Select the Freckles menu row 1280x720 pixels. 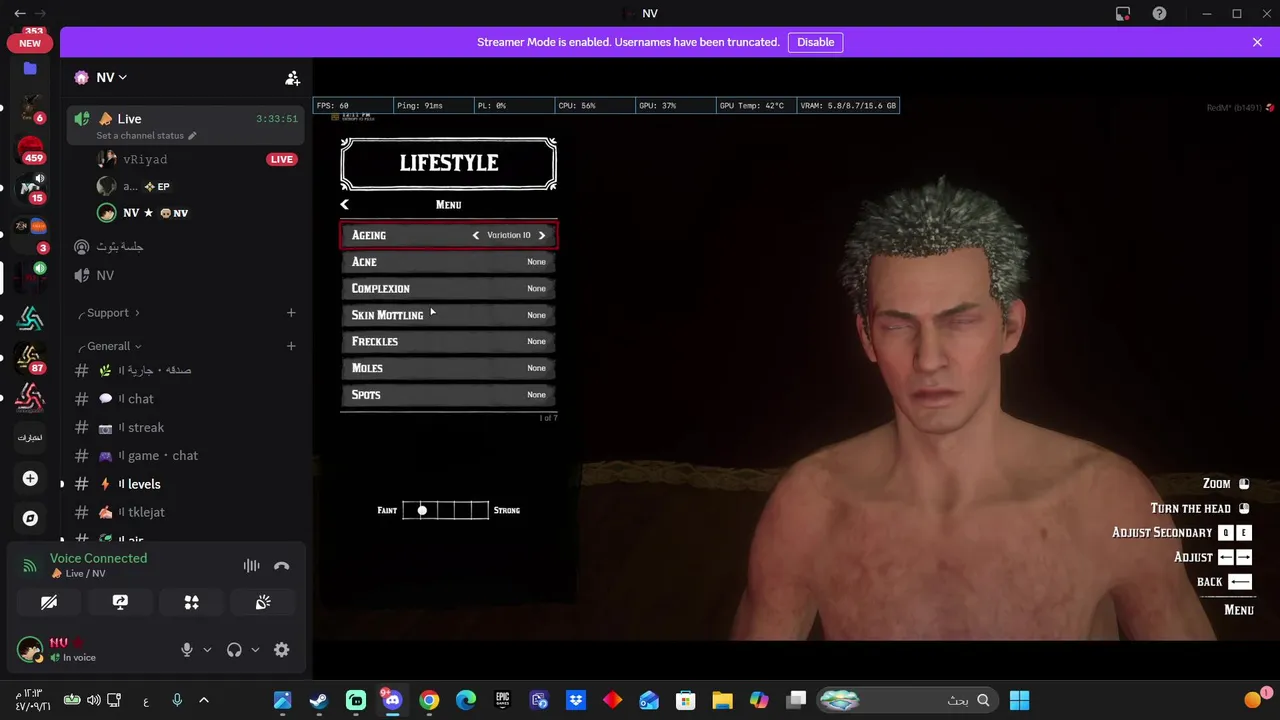coord(449,341)
